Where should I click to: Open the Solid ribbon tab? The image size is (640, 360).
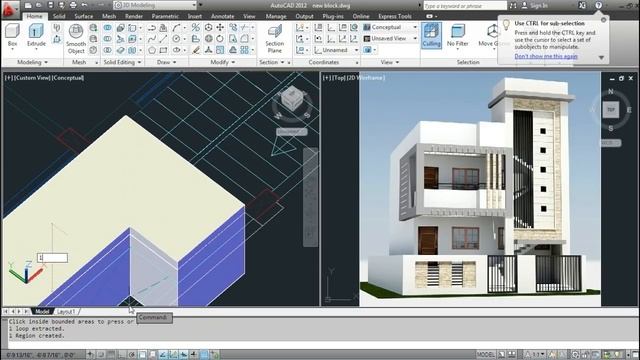click(59, 16)
